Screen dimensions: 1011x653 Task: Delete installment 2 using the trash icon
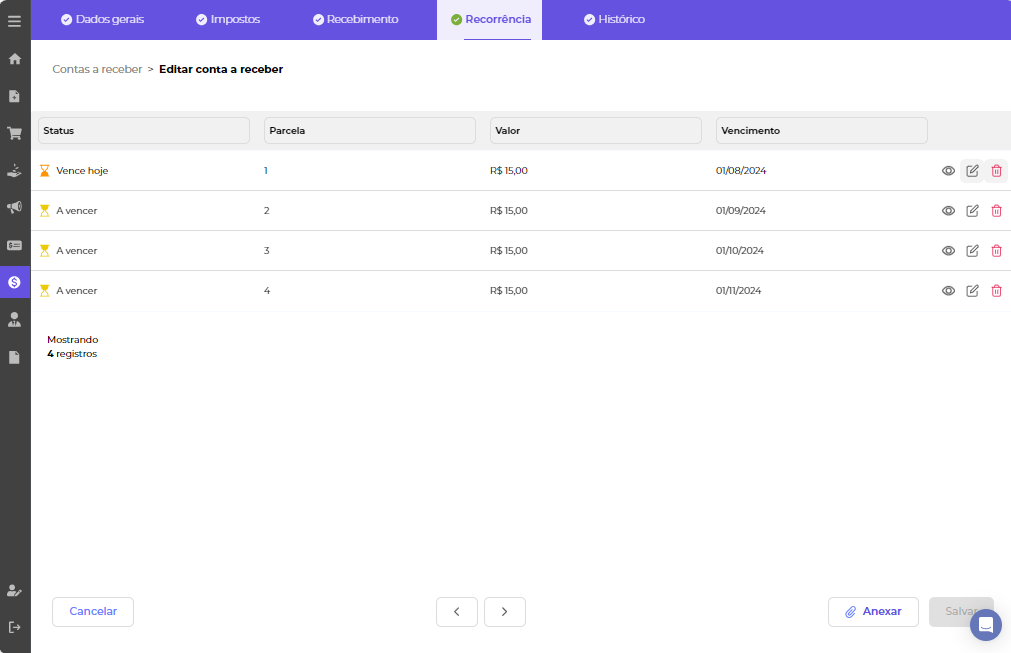point(996,211)
